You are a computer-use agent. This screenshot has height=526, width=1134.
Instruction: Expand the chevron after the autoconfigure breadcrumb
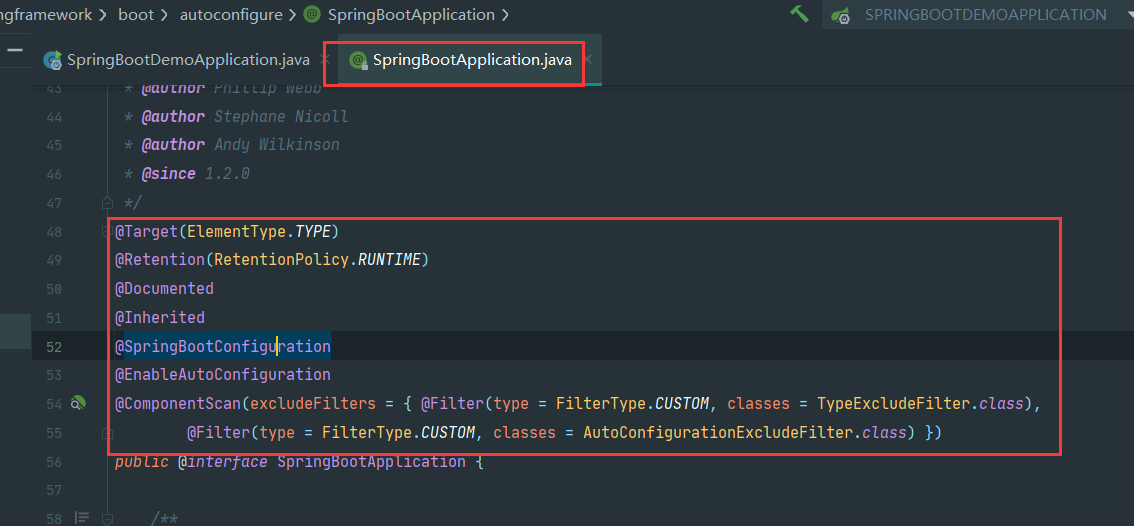coord(292,14)
